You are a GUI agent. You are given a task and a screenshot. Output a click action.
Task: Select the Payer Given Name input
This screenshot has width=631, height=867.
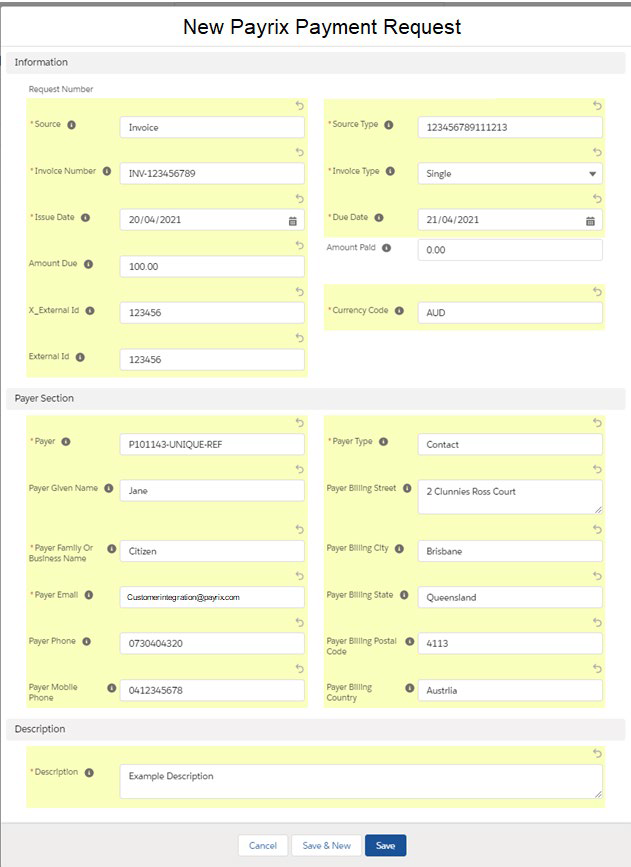pyautogui.click(x=211, y=491)
